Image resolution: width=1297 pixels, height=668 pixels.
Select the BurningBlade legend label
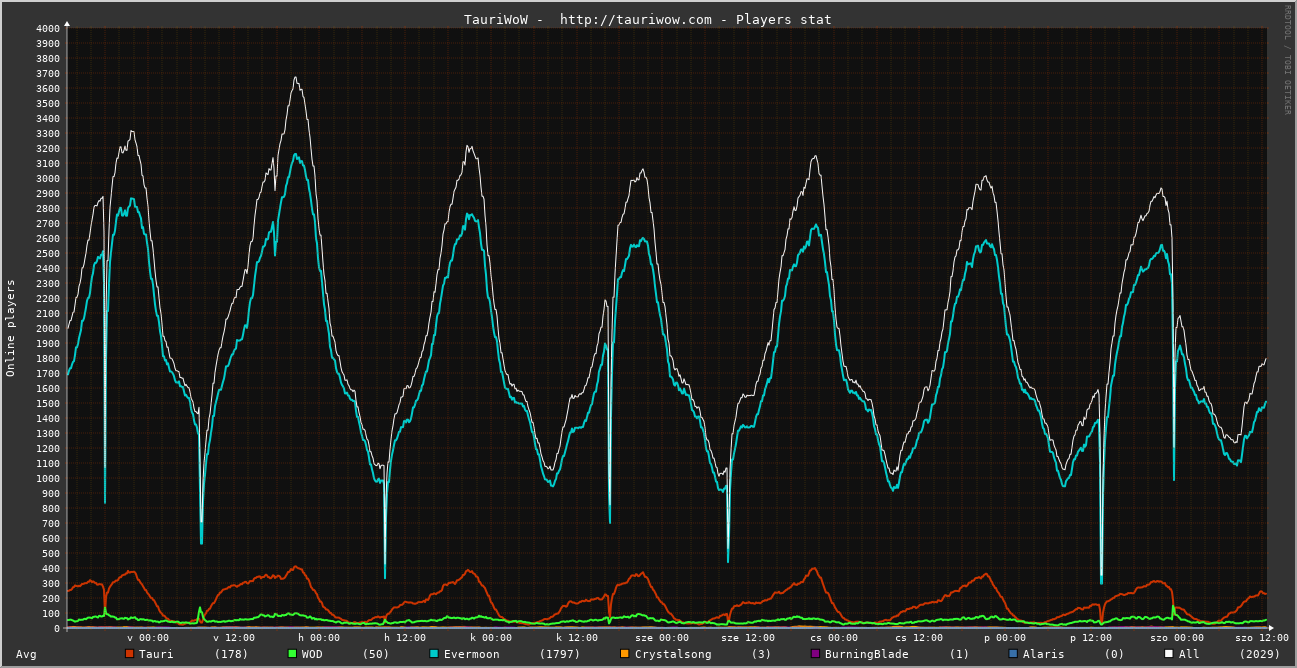coord(867,655)
